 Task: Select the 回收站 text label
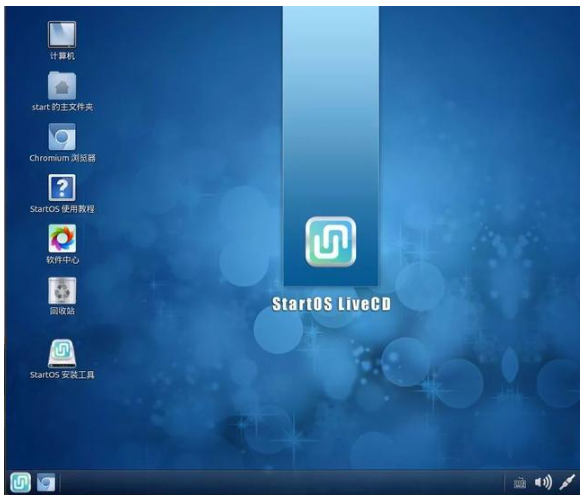point(62,311)
